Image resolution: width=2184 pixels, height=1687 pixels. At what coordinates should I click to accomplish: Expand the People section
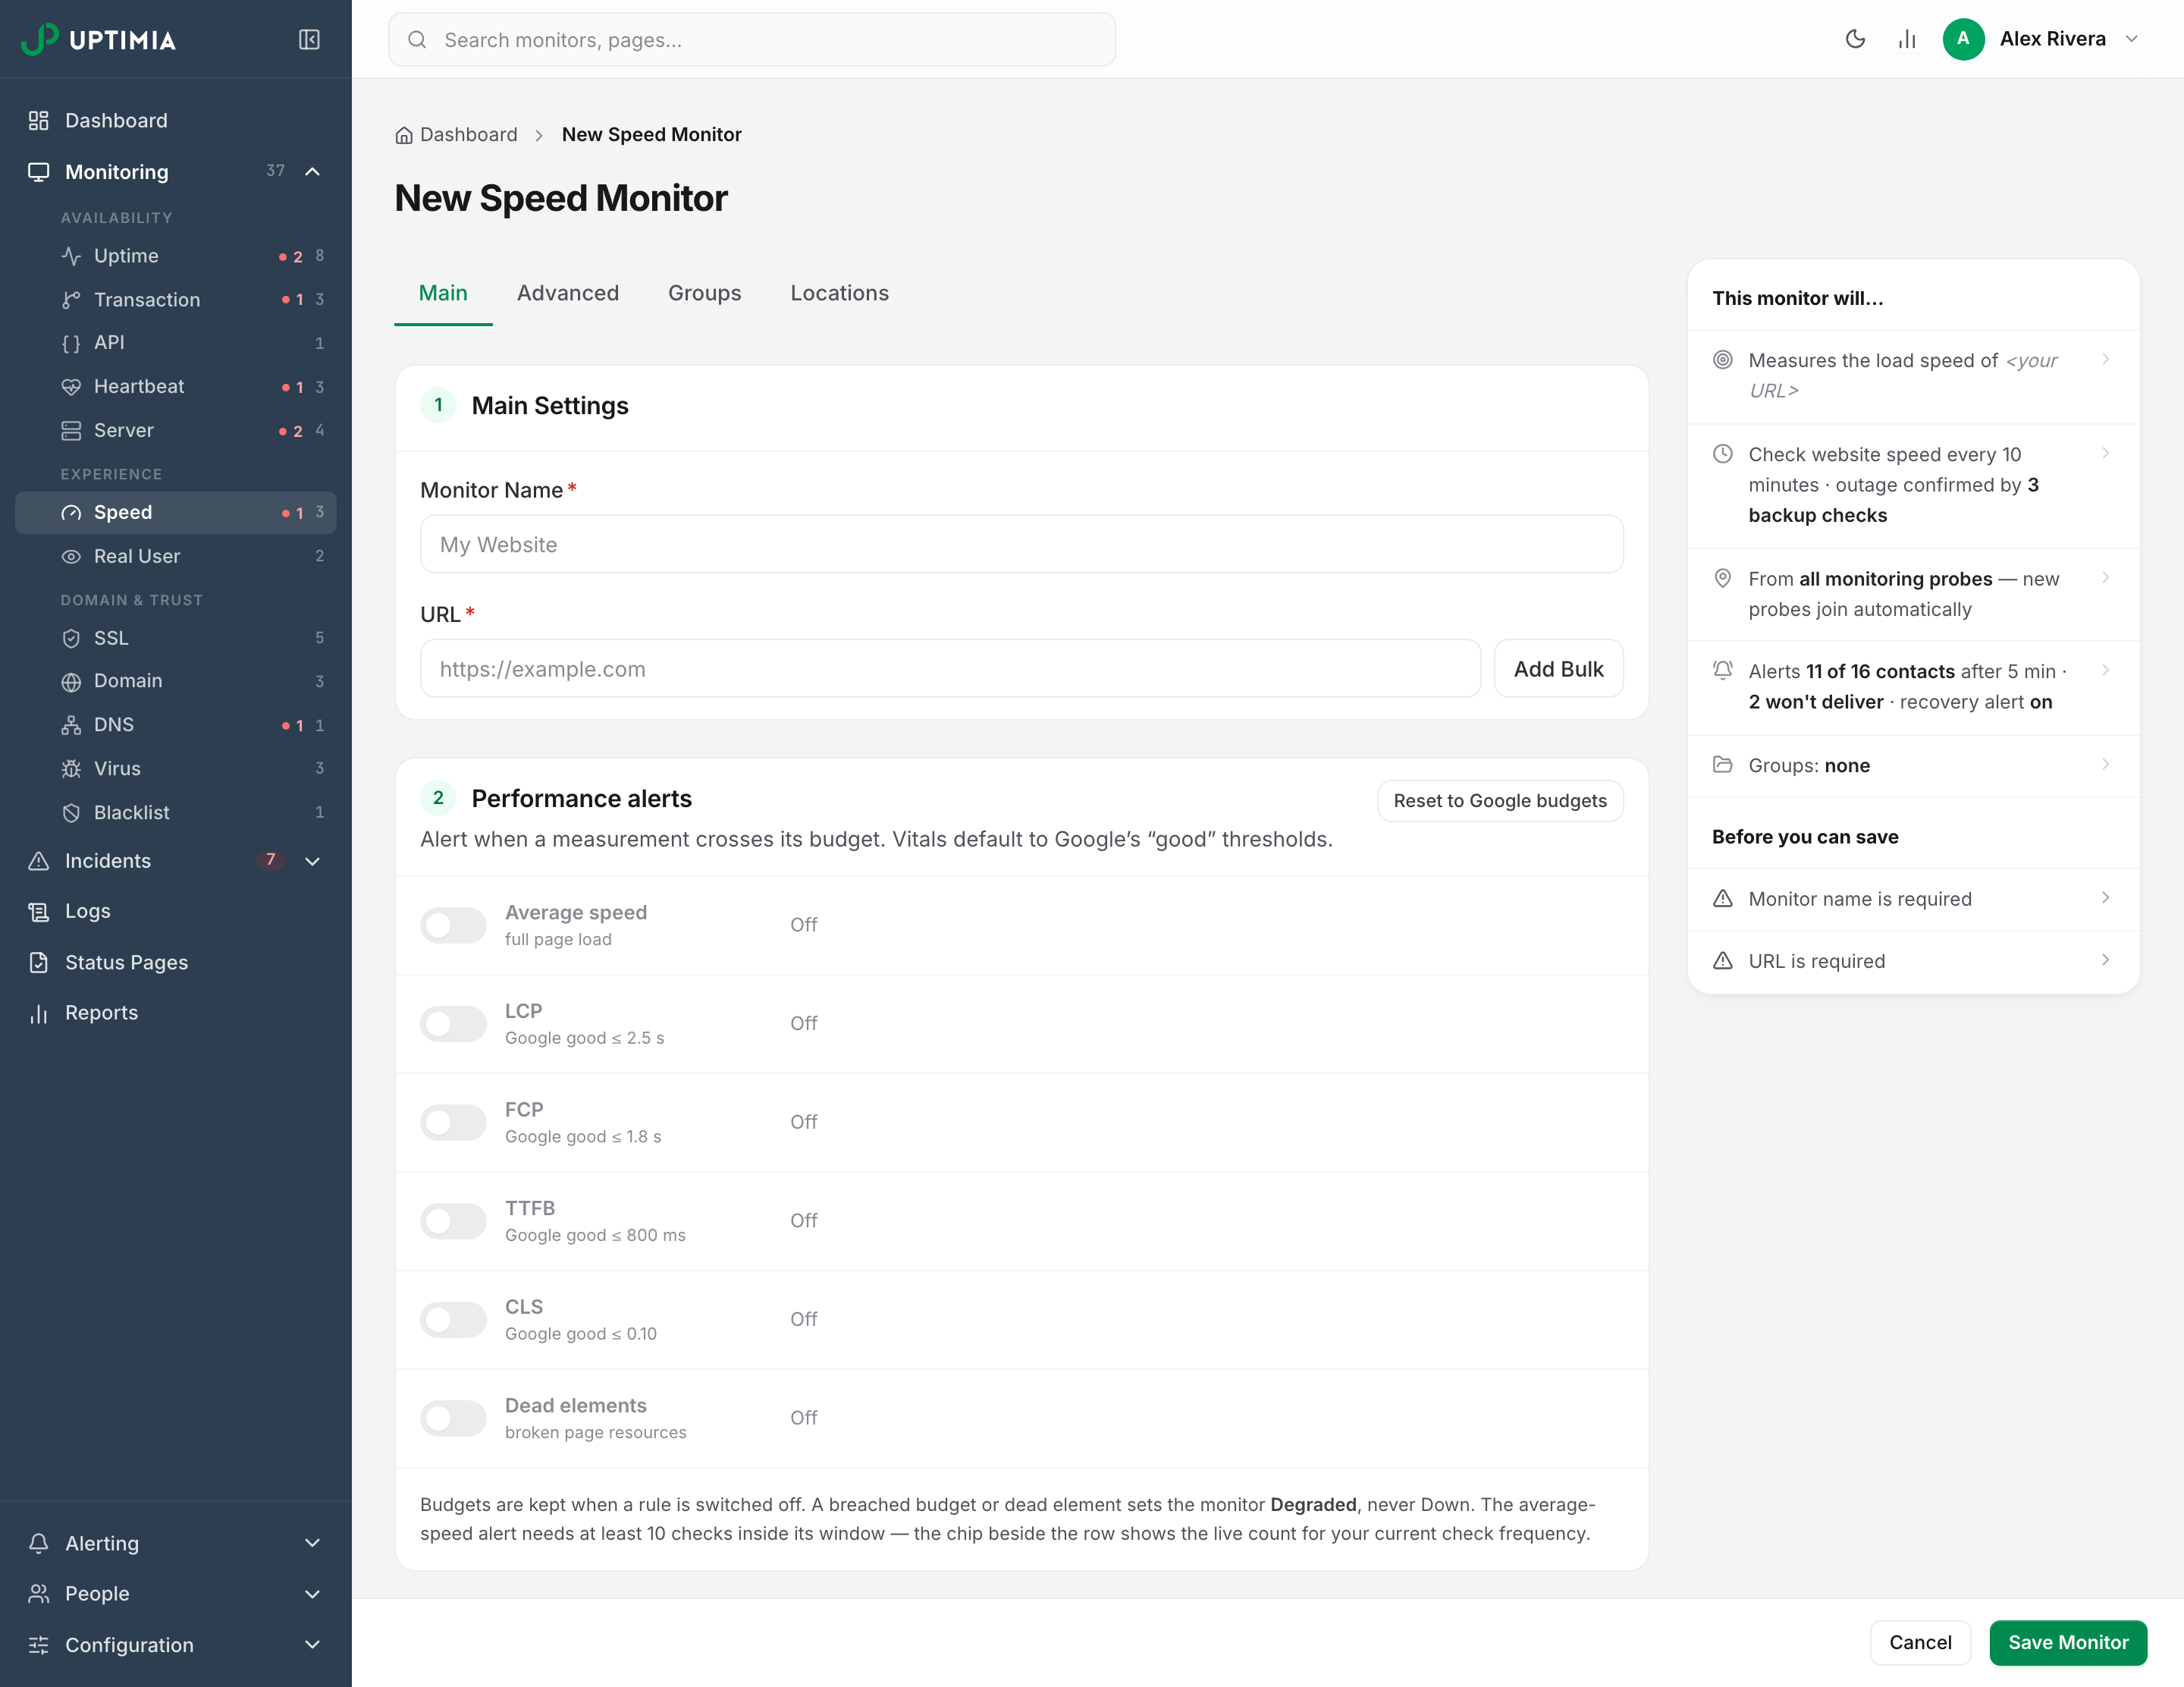point(312,1594)
